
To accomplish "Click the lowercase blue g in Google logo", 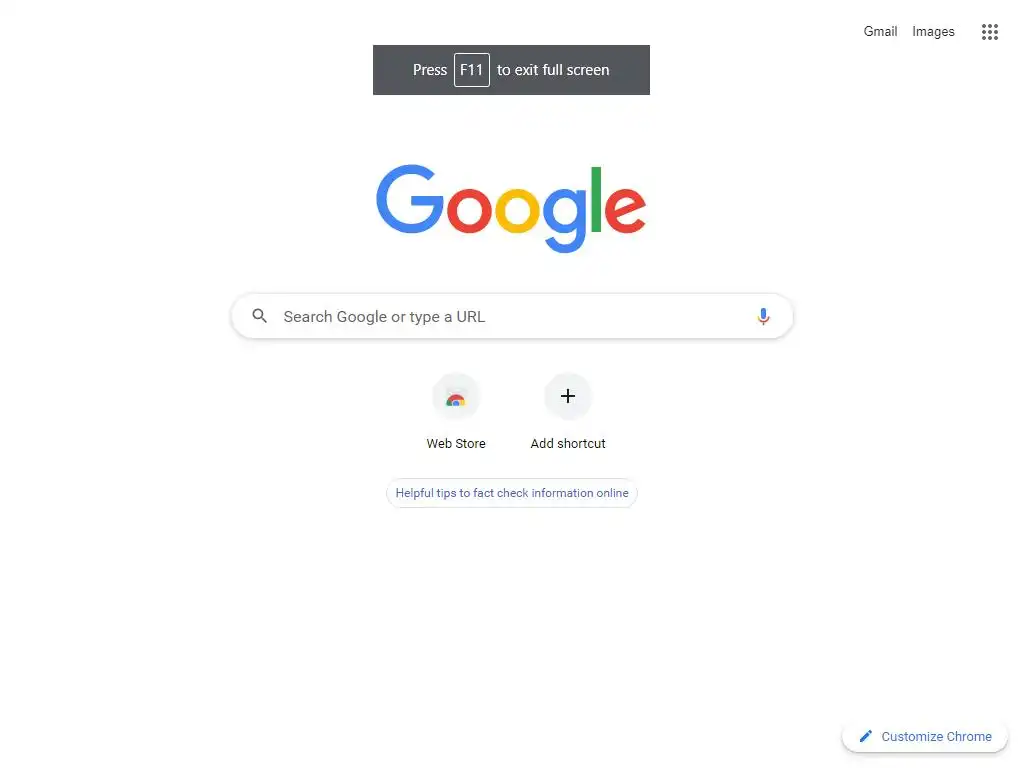I will 566,219.
